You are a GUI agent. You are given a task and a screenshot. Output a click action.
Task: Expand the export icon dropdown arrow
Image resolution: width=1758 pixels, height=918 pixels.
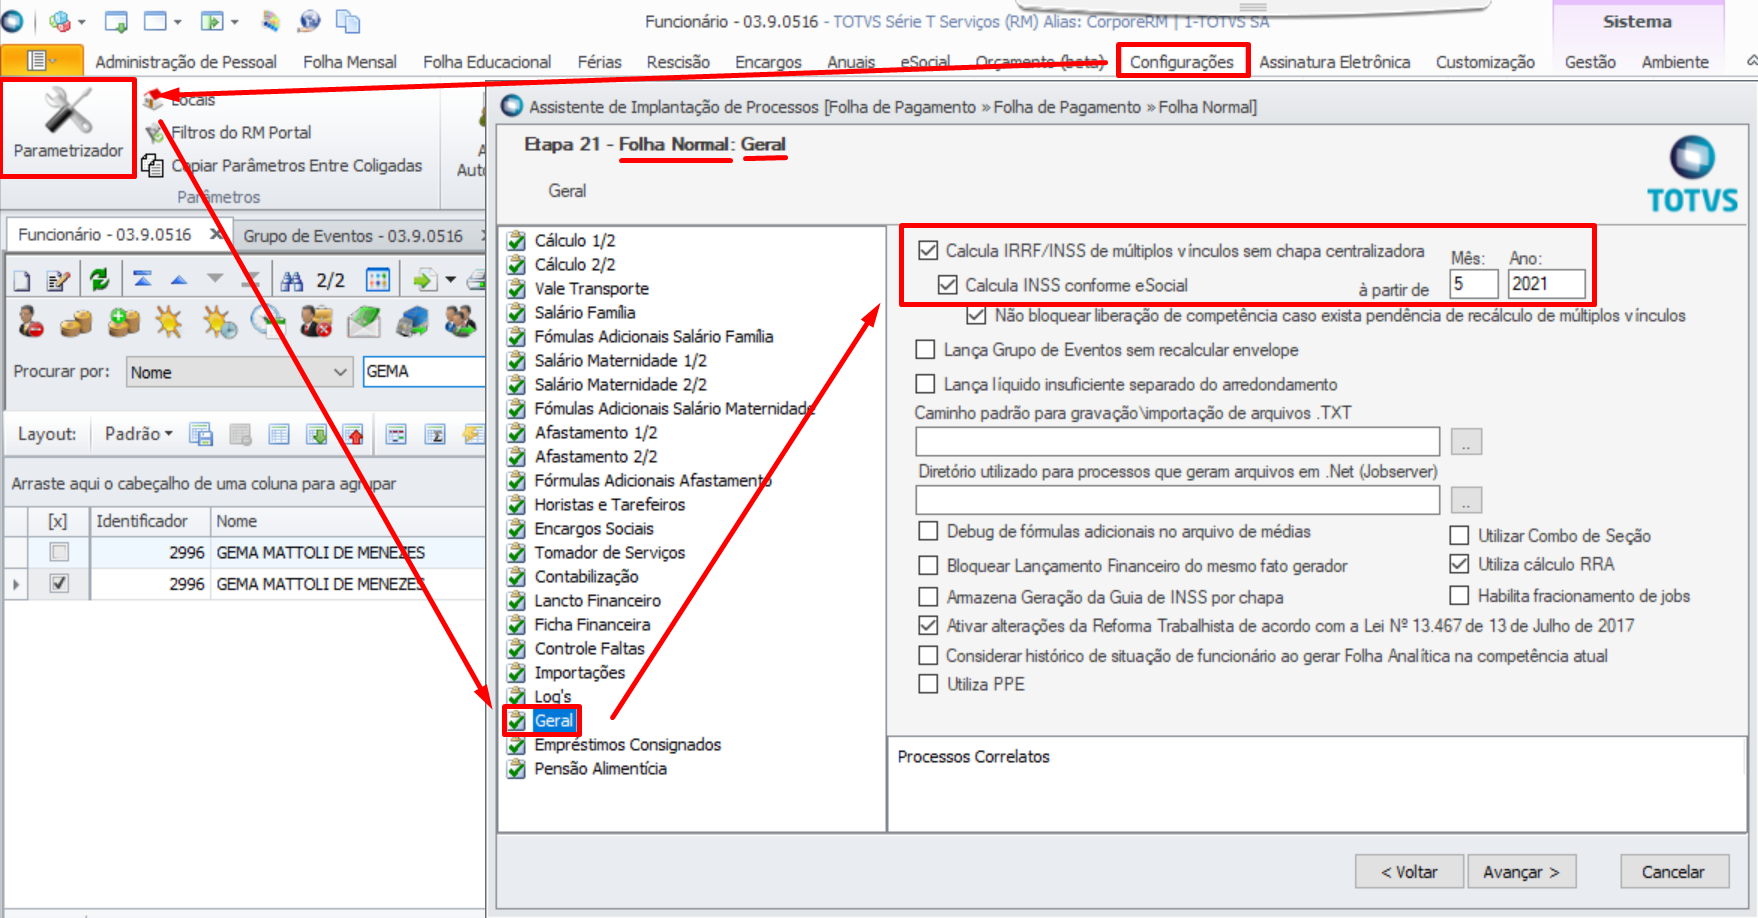pyautogui.click(x=450, y=280)
